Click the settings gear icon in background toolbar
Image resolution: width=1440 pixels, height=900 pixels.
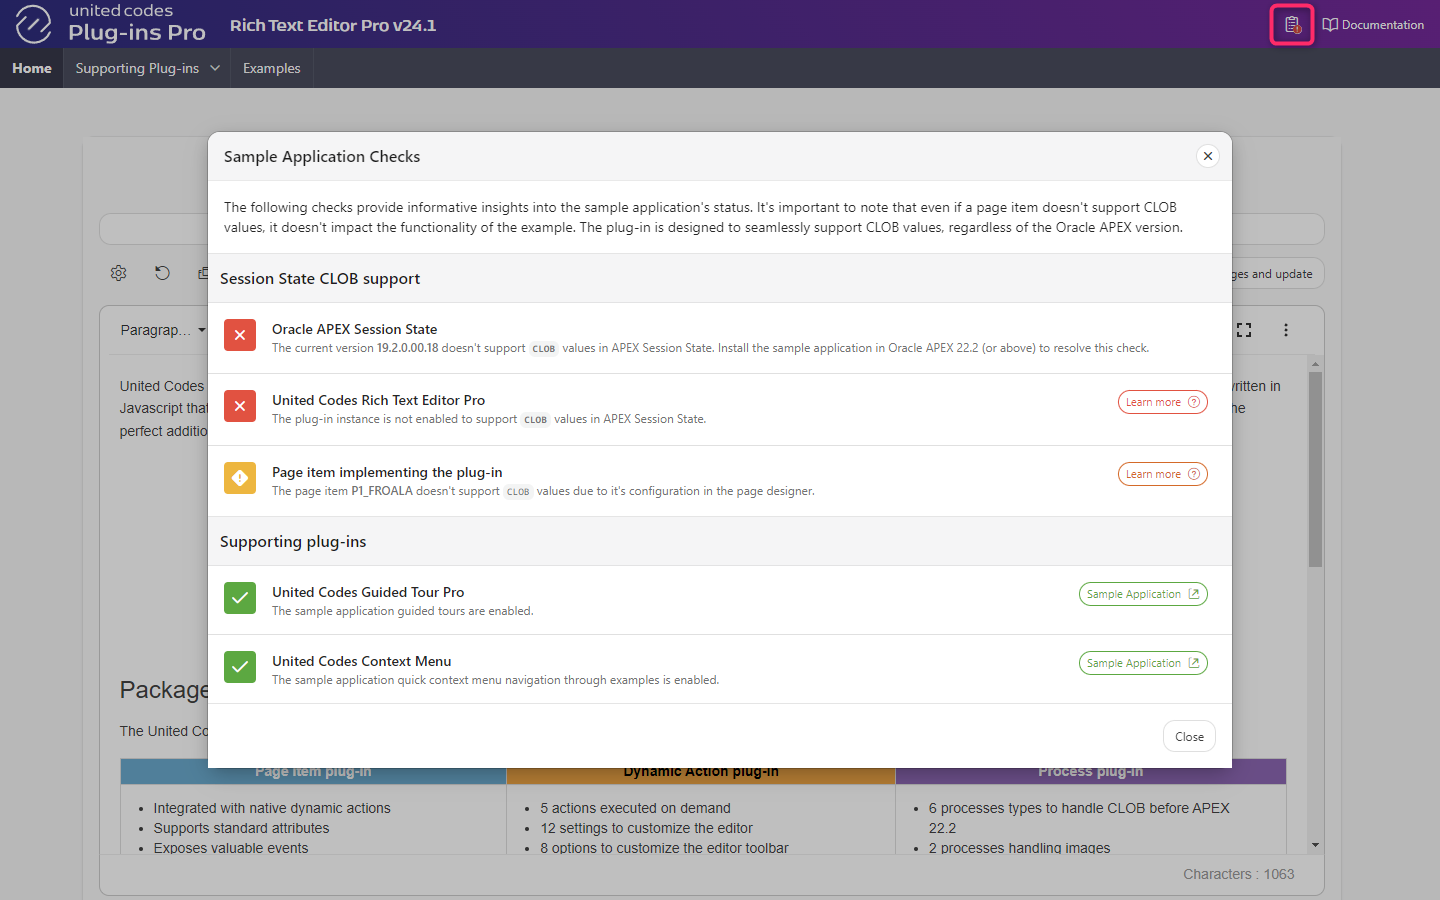tap(119, 273)
